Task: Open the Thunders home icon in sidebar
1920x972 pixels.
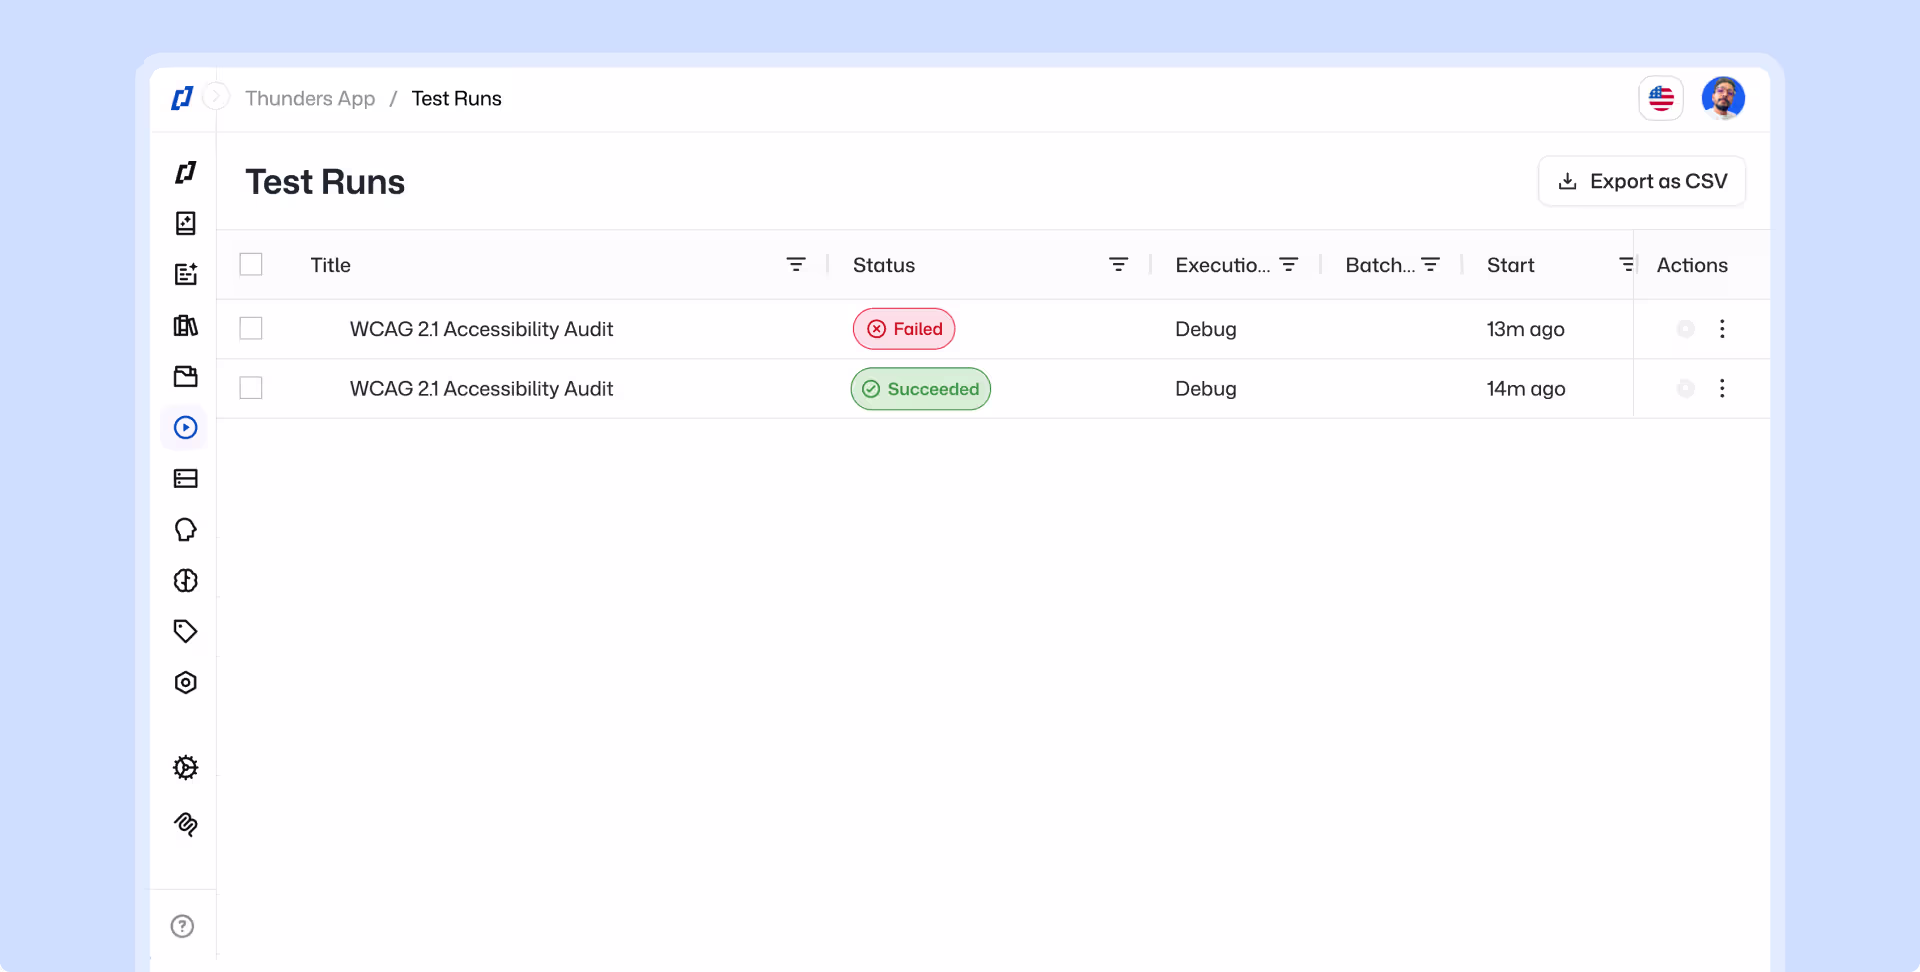Action: pos(186,172)
